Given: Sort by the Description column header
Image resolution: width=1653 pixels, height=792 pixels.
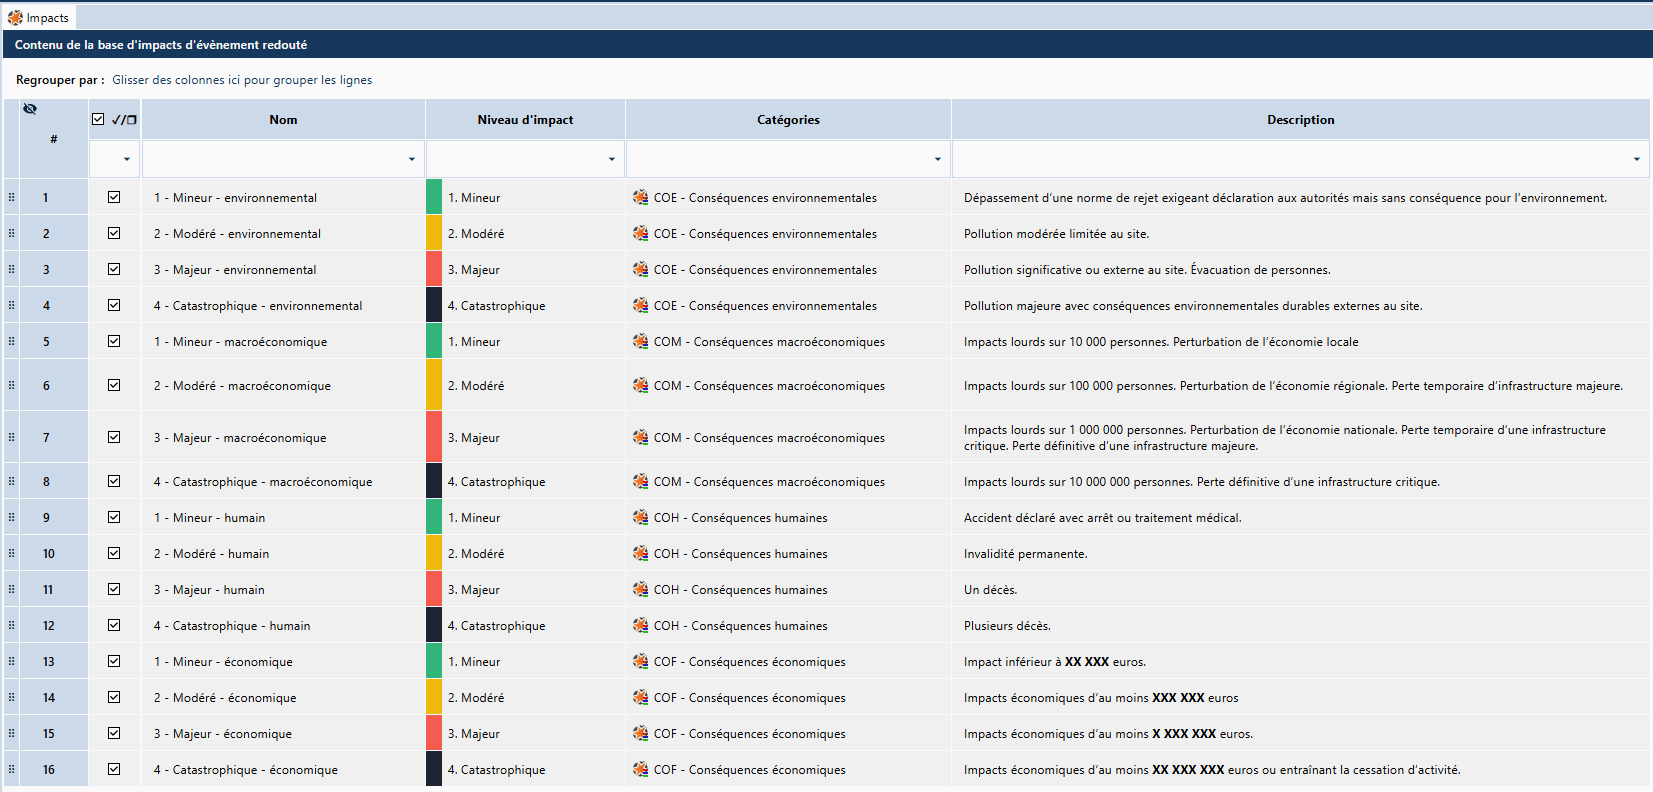Looking at the screenshot, I should click(1300, 119).
